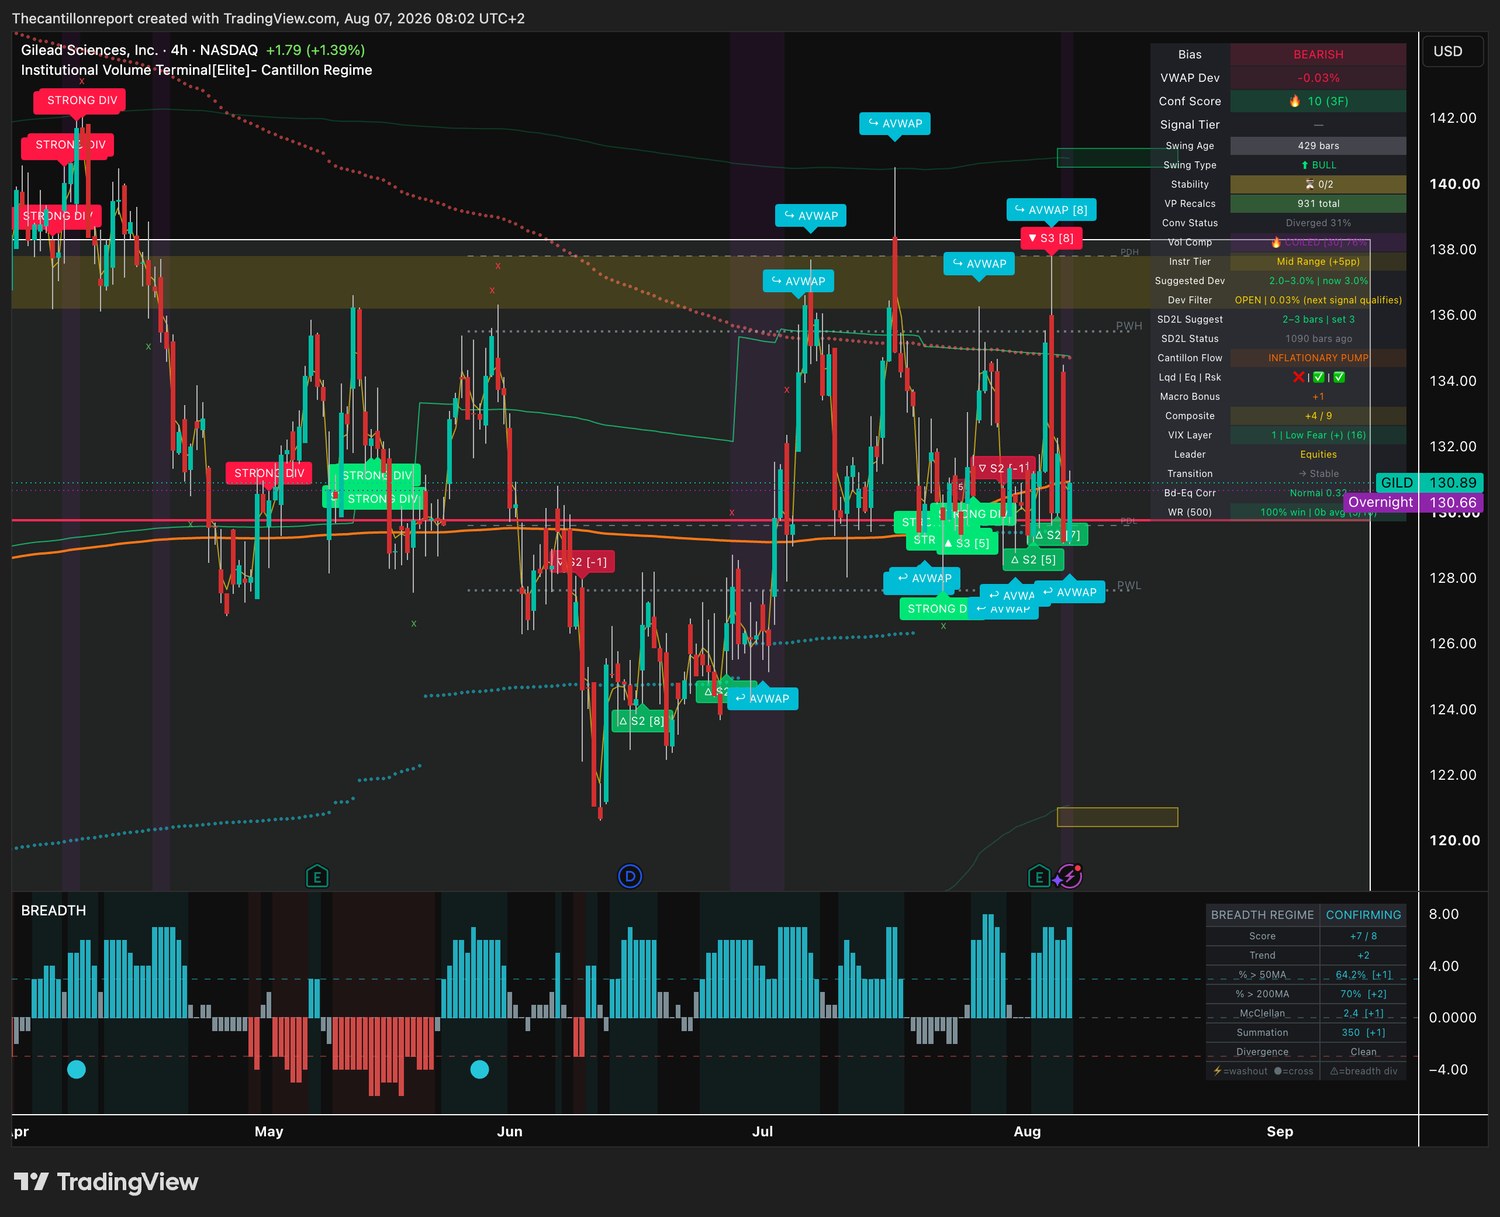Click the cyan breadth cross dot near June
The width and height of the screenshot is (1500, 1217).
[479, 1069]
